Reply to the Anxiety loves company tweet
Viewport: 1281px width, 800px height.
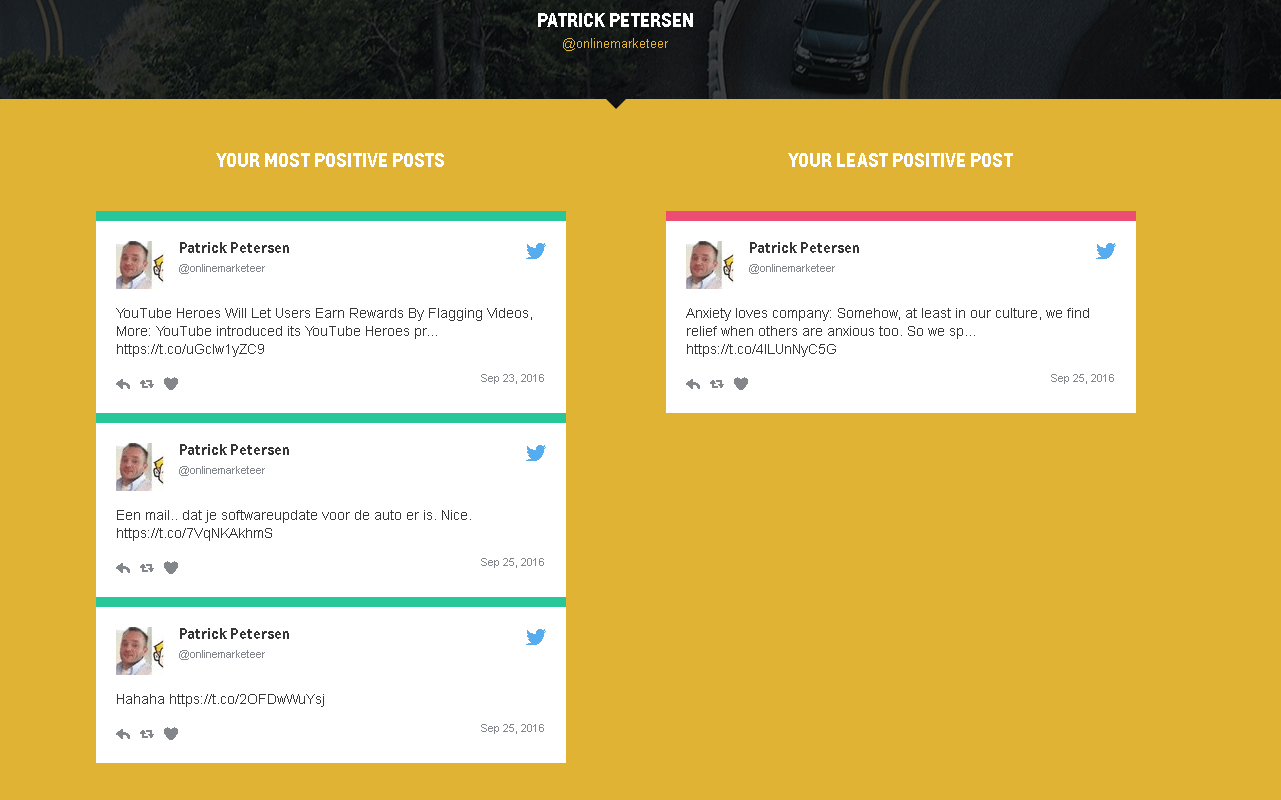pyautogui.click(x=693, y=384)
